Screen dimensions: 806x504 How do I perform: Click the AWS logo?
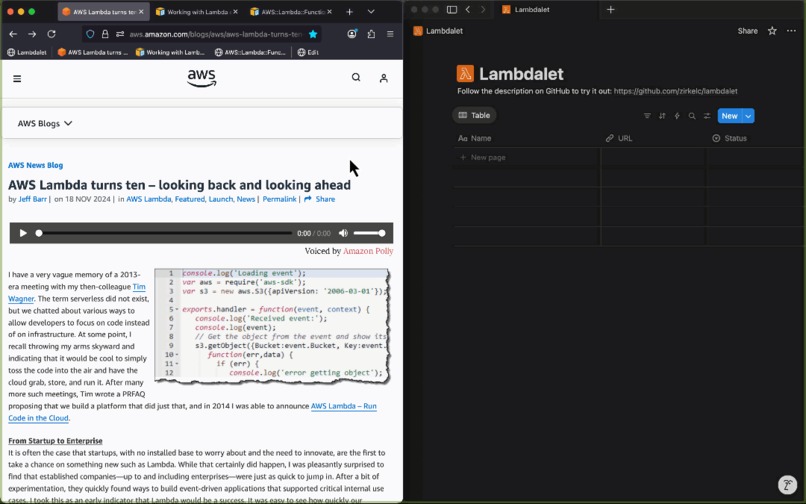click(x=202, y=78)
